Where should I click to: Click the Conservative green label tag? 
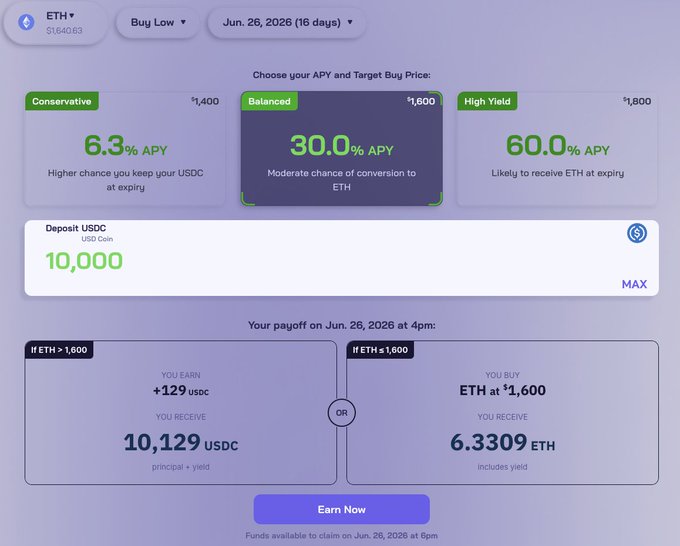tap(62, 101)
